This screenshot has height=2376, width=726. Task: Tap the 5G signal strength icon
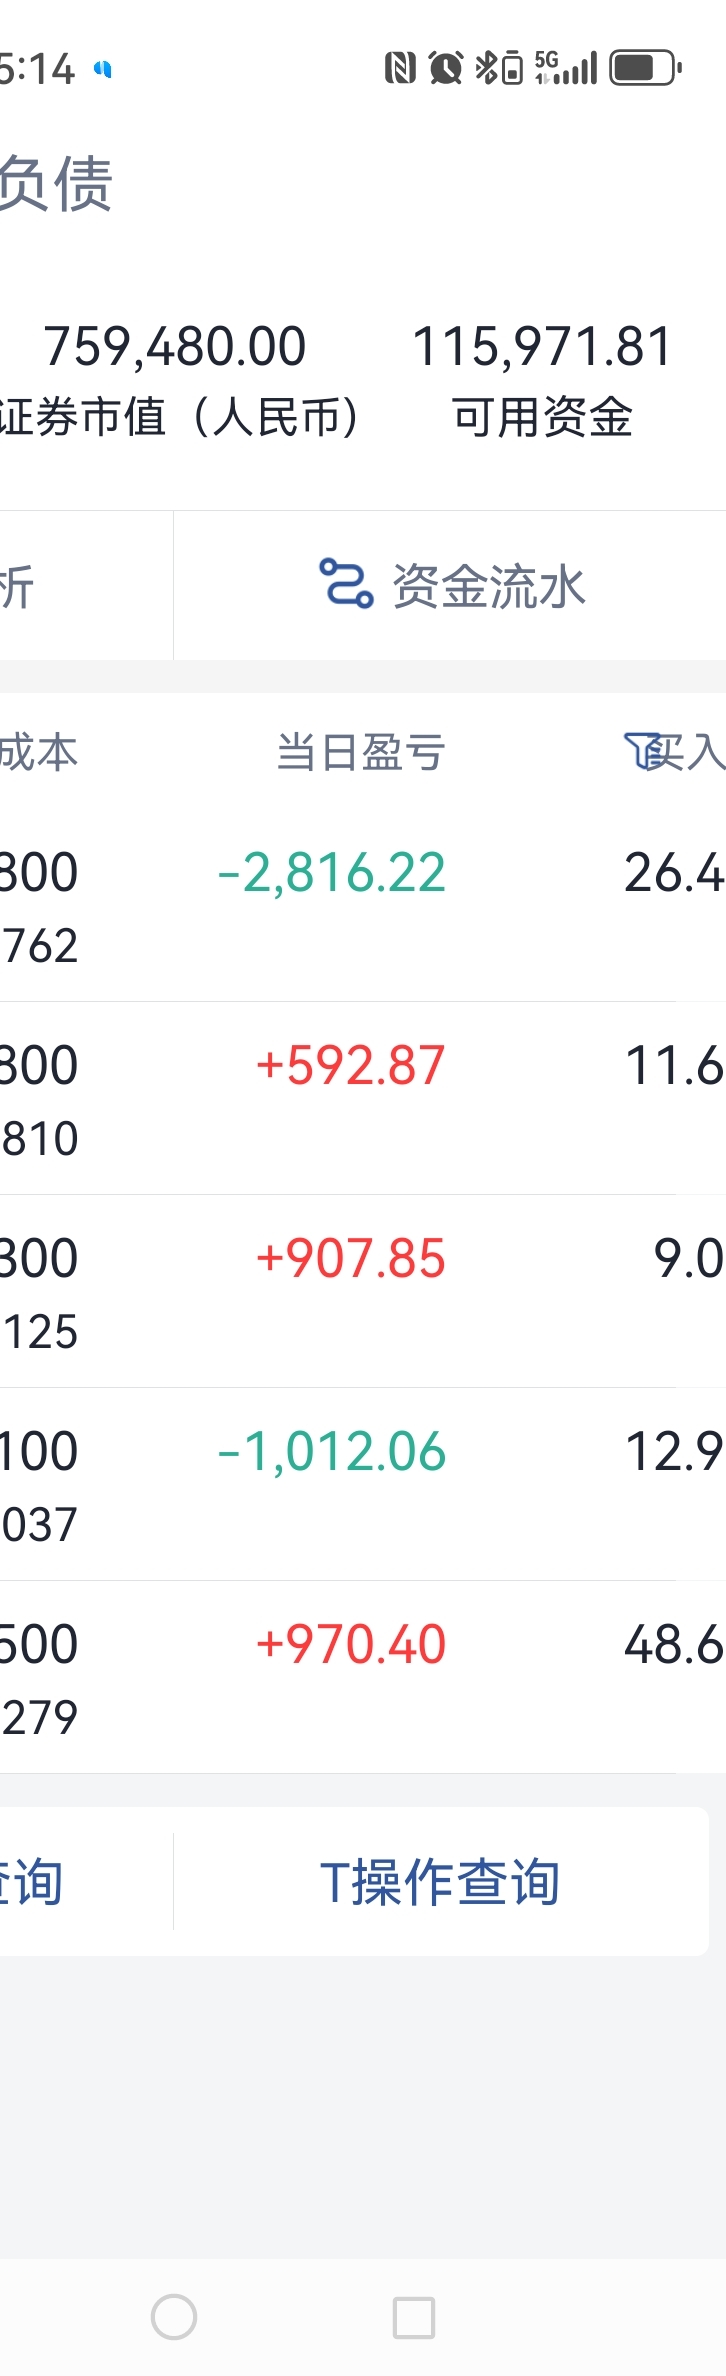click(566, 68)
